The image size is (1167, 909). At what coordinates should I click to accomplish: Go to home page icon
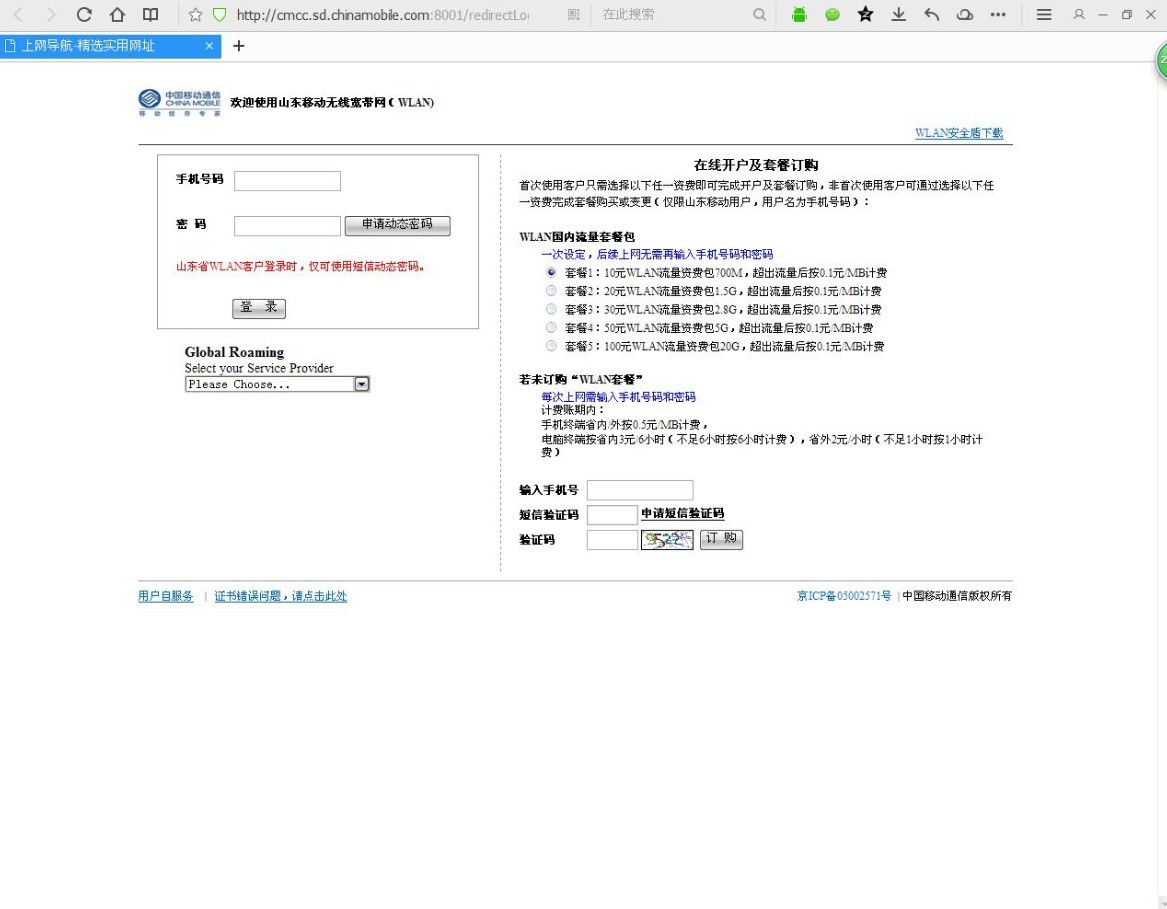pos(117,15)
